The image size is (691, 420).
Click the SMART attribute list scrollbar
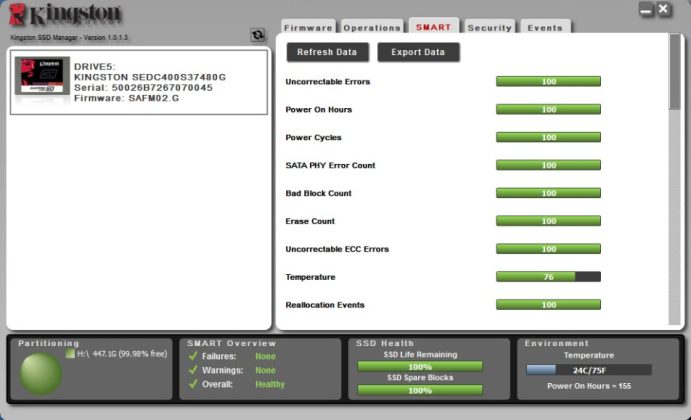coord(674,179)
